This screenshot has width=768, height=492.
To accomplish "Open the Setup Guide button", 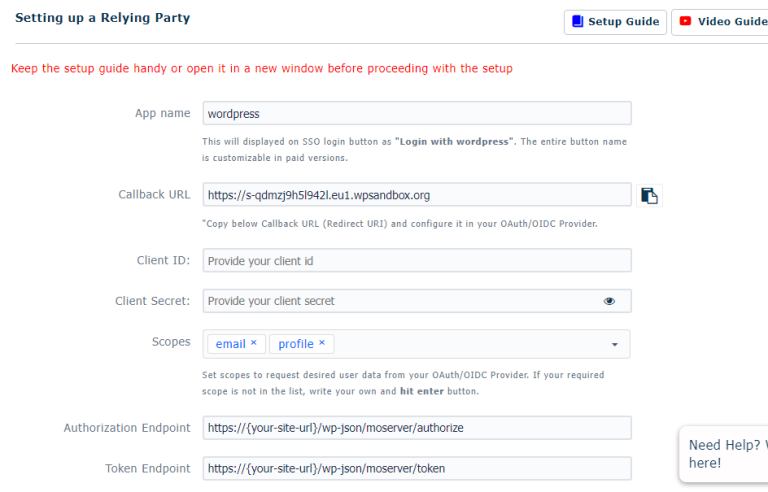I will pos(615,22).
